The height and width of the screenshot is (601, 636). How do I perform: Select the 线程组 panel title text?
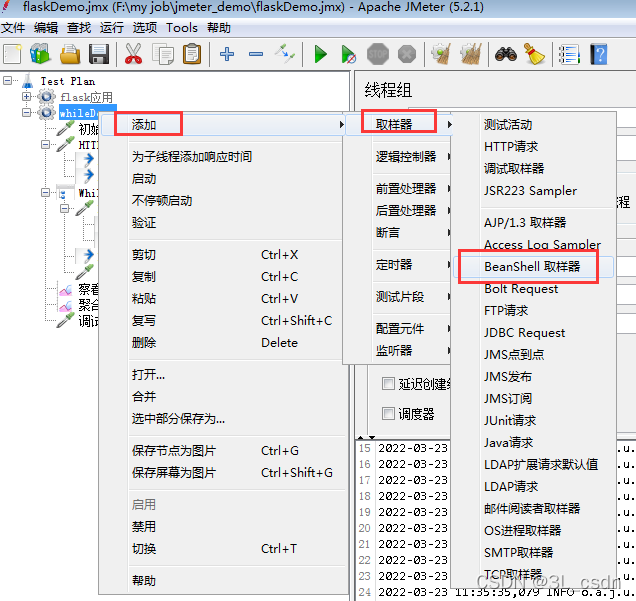tap(388, 90)
